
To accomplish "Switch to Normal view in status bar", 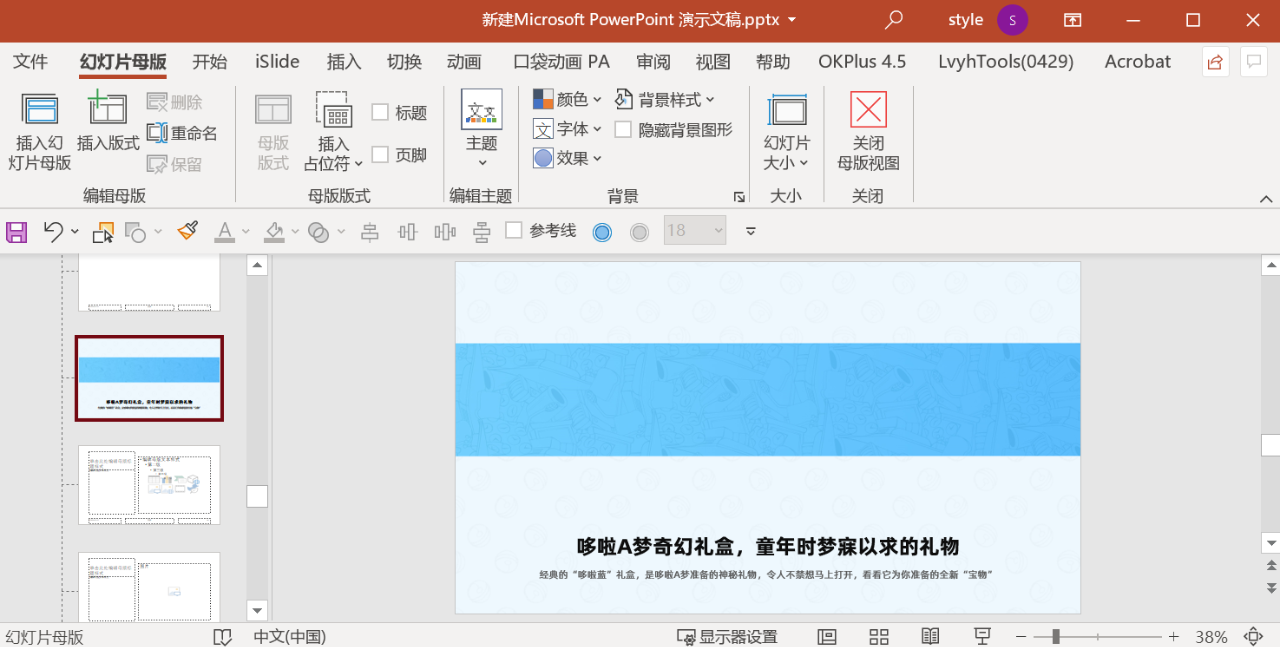I will point(827,637).
